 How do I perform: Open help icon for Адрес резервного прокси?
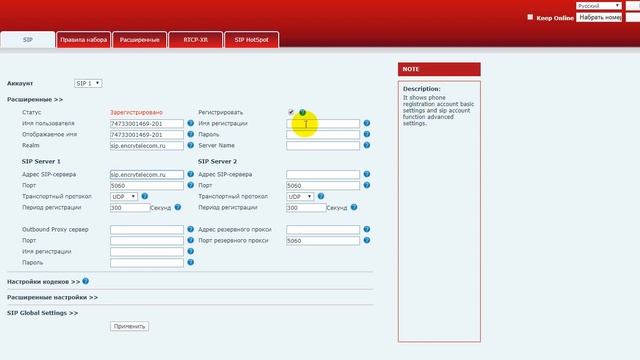point(367,229)
